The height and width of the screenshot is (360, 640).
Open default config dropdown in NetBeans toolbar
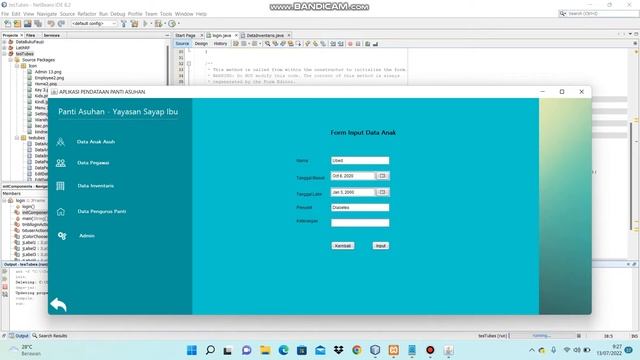pyautogui.click(x=94, y=24)
